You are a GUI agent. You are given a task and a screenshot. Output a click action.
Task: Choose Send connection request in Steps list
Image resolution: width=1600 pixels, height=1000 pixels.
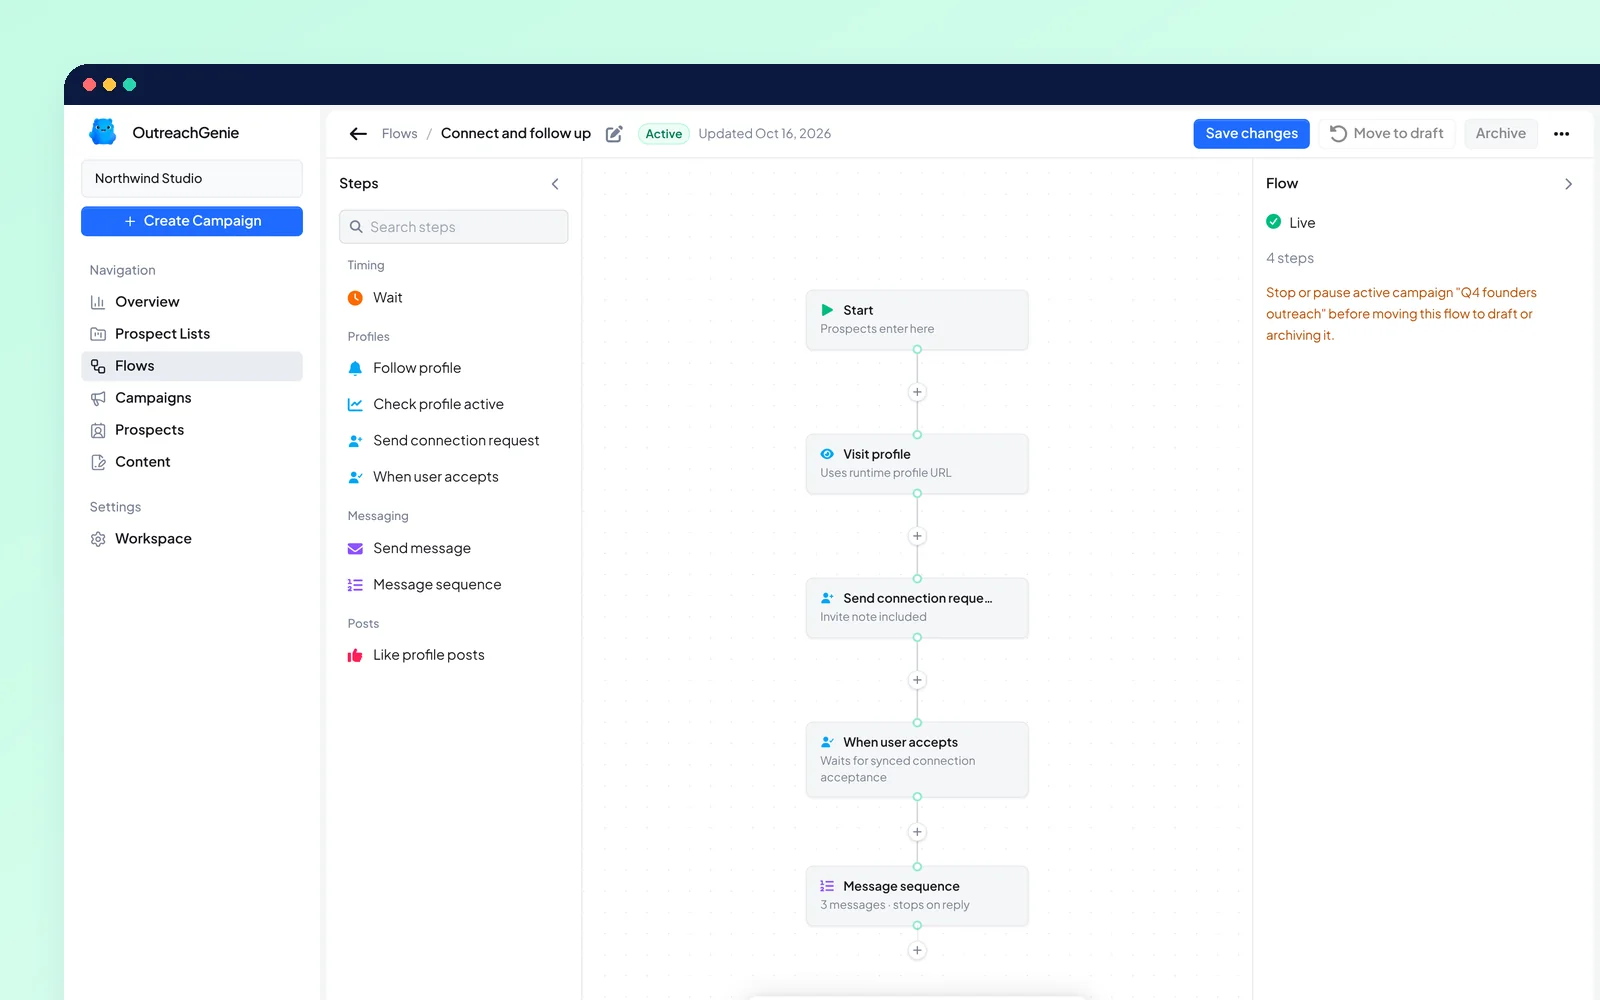[454, 441]
